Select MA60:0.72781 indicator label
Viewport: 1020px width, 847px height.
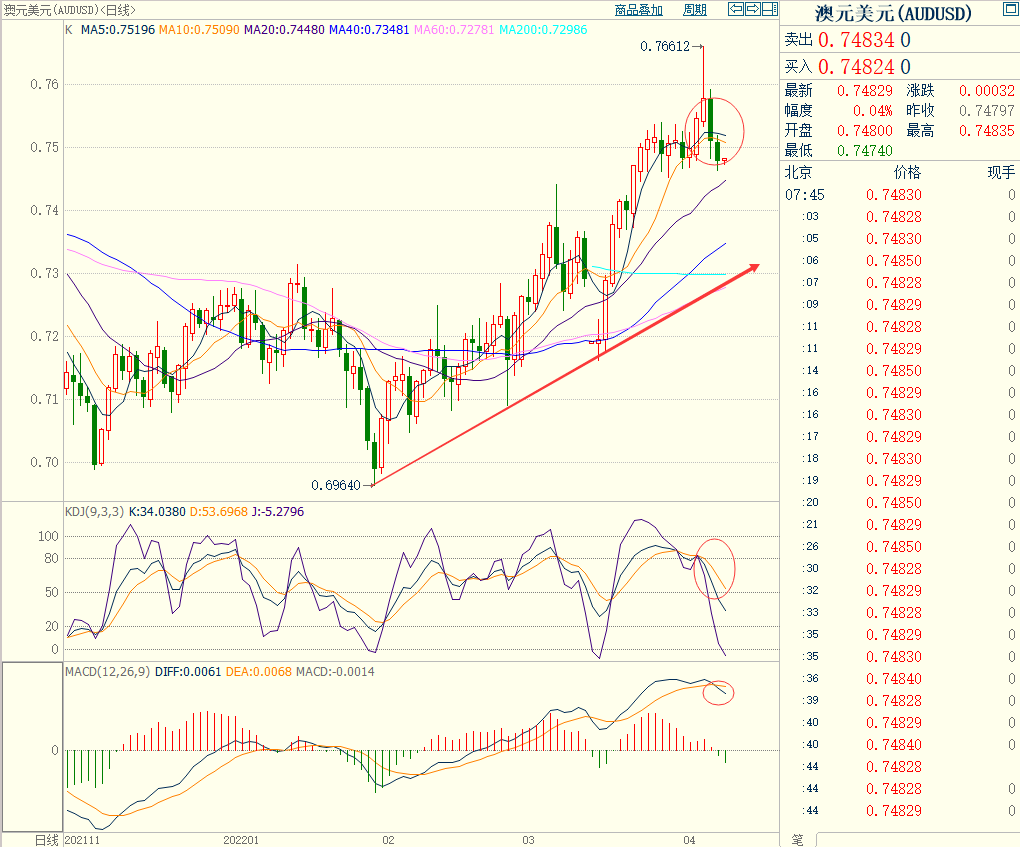454,30
